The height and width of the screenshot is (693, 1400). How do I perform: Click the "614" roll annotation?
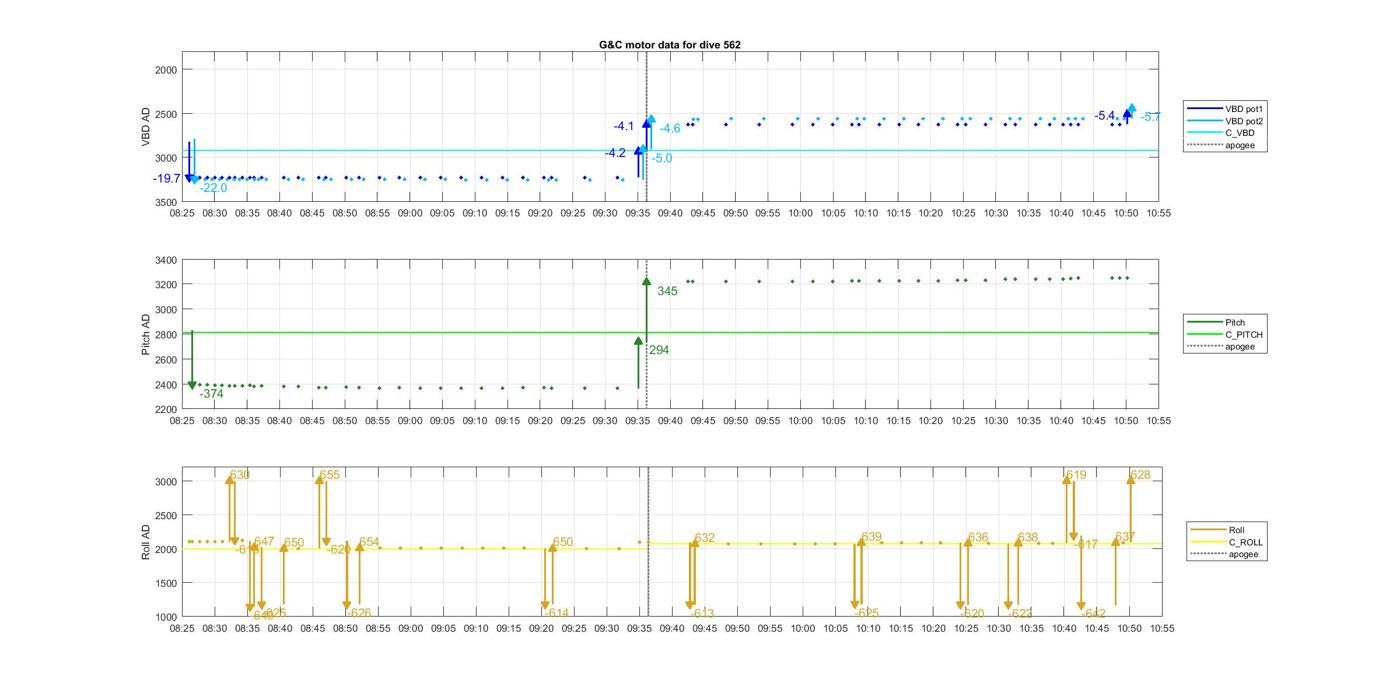(558, 614)
